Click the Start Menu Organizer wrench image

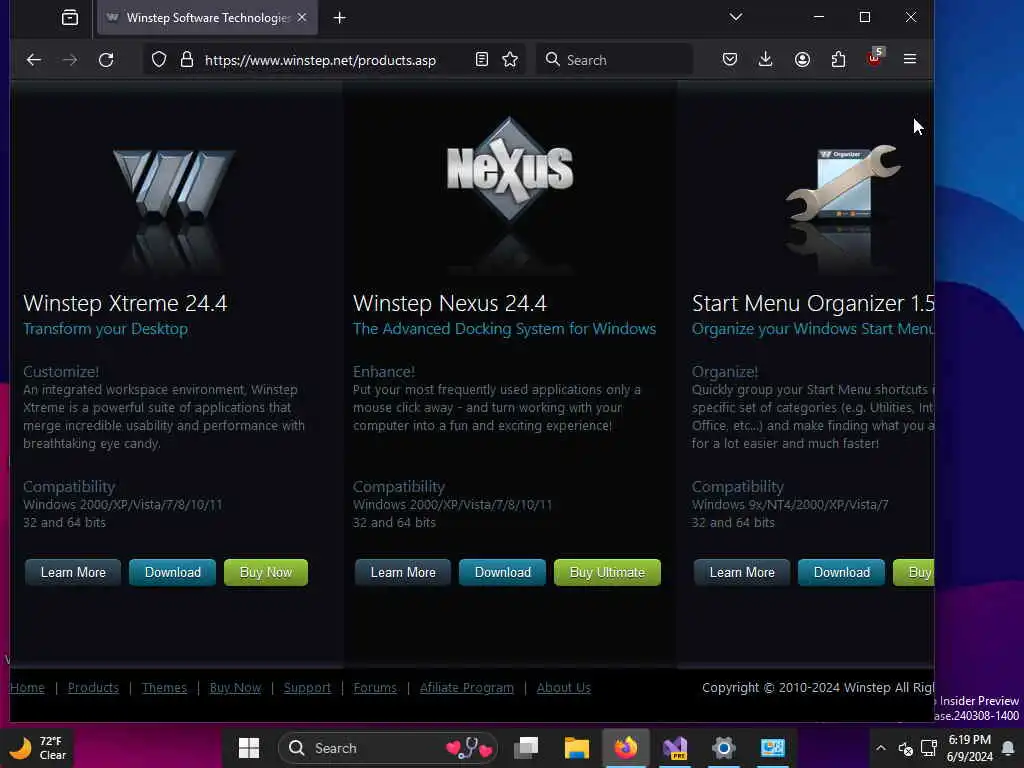842,183
